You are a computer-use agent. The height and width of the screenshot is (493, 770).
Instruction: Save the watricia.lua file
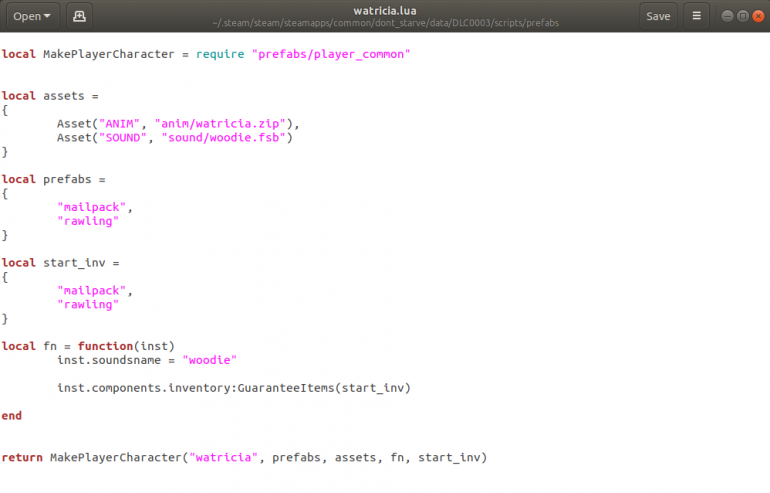pyautogui.click(x=658, y=16)
